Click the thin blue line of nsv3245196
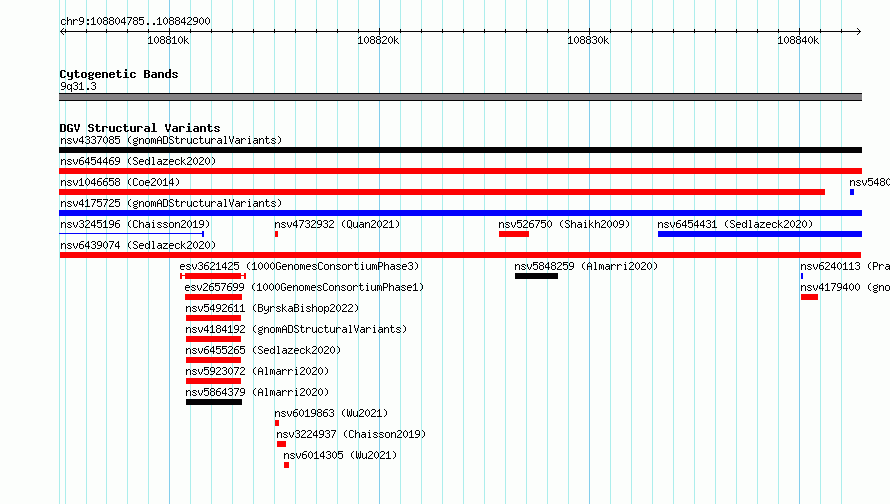Image resolution: width=890 pixels, height=504 pixels. point(131,234)
